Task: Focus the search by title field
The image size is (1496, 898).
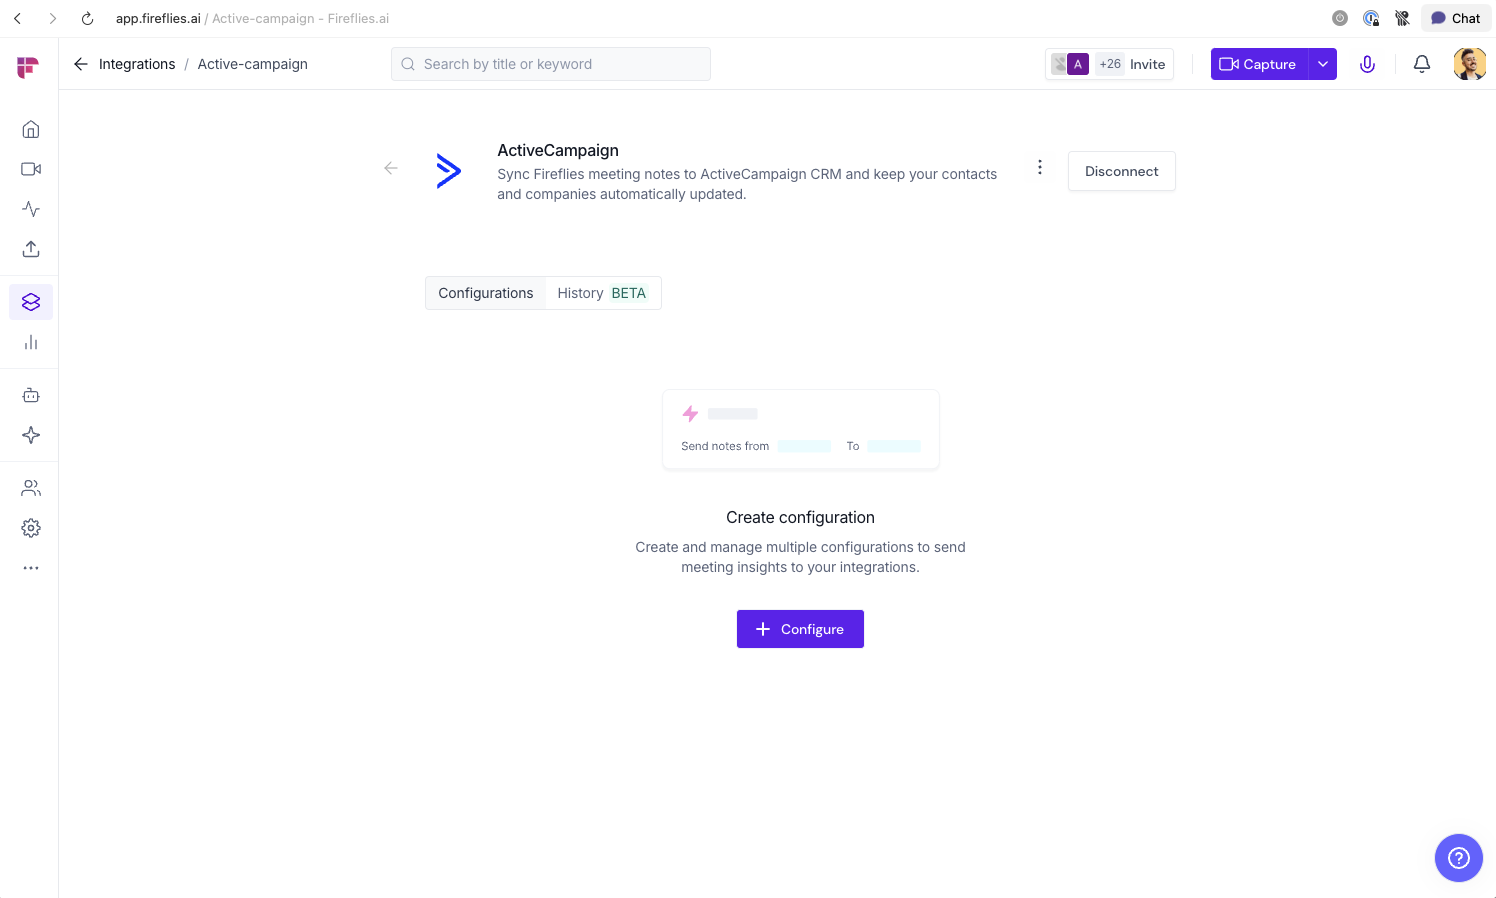Action: 551,64
